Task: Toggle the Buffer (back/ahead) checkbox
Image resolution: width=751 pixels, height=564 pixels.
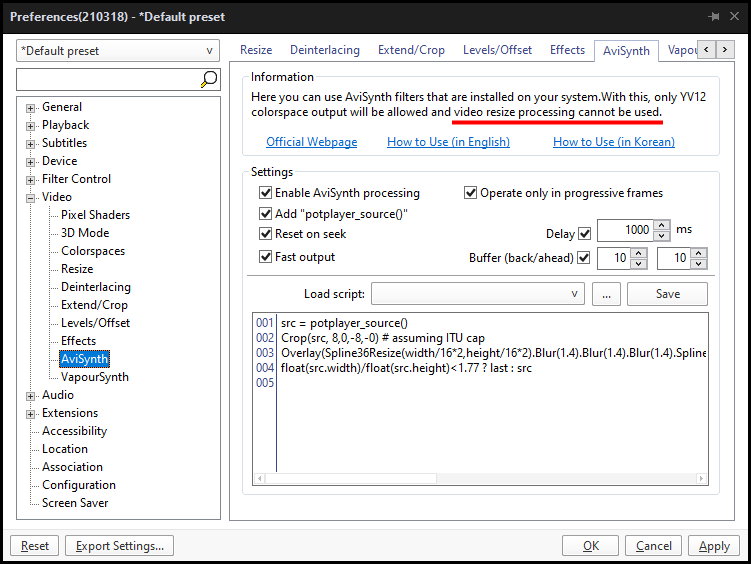Action: [583, 258]
